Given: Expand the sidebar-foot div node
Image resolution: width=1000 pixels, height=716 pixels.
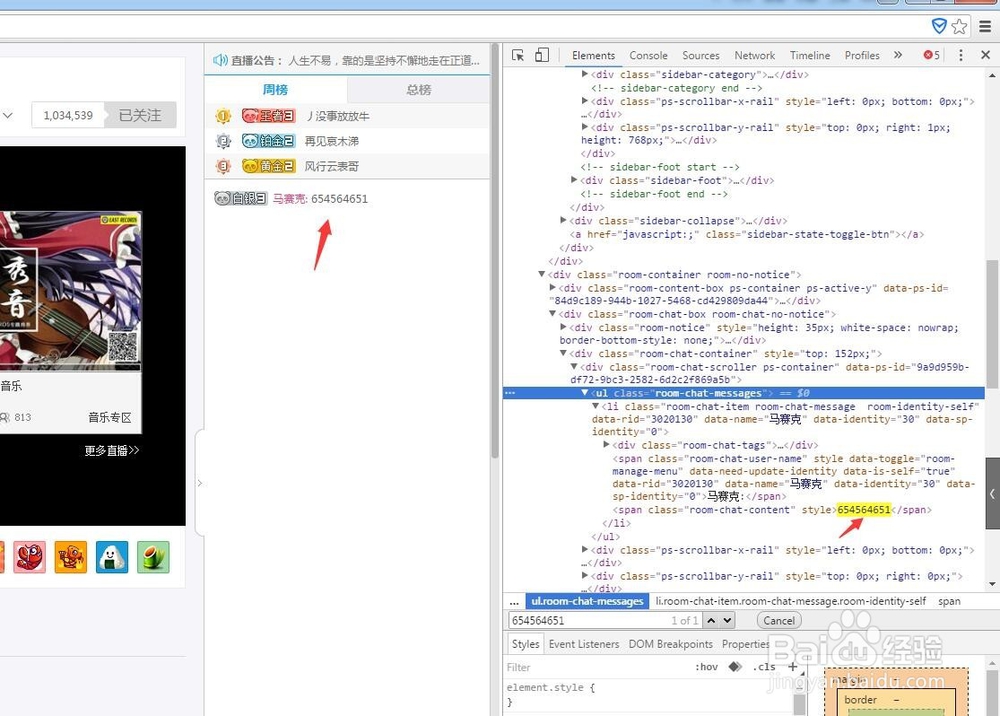Looking at the screenshot, I should (x=574, y=180).
